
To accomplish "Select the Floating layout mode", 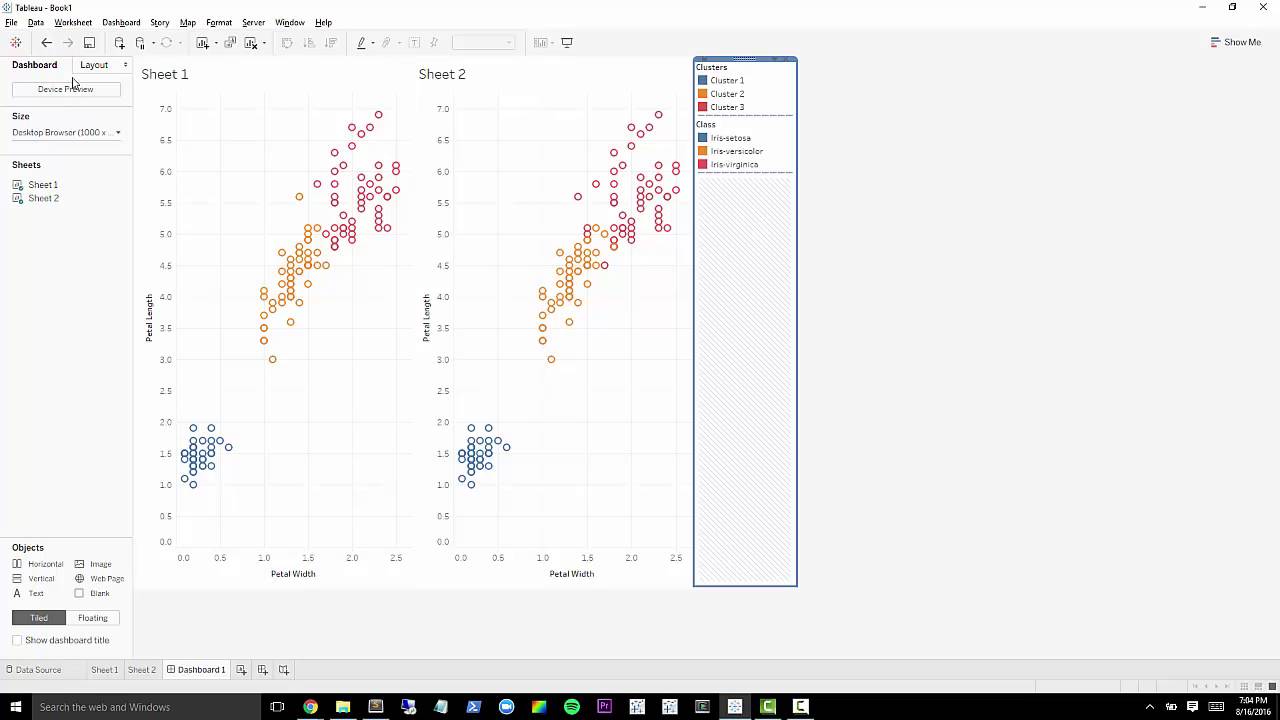I will click(93, 618).
